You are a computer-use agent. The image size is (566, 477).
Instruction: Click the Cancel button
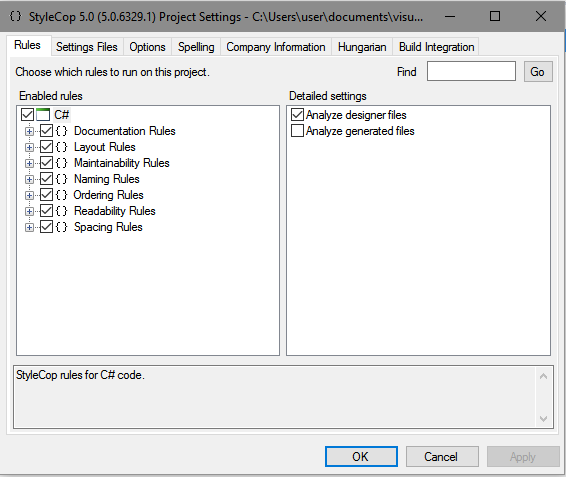click(442, 456)
